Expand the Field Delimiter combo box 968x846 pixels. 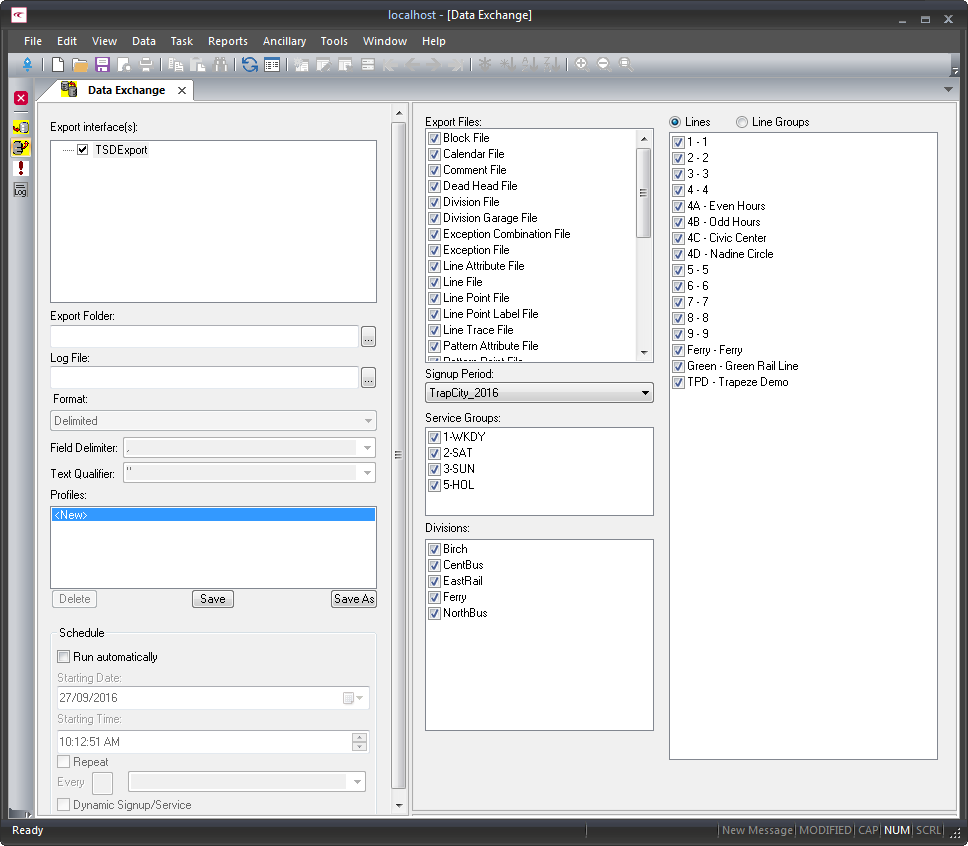(x=369, y=447)
